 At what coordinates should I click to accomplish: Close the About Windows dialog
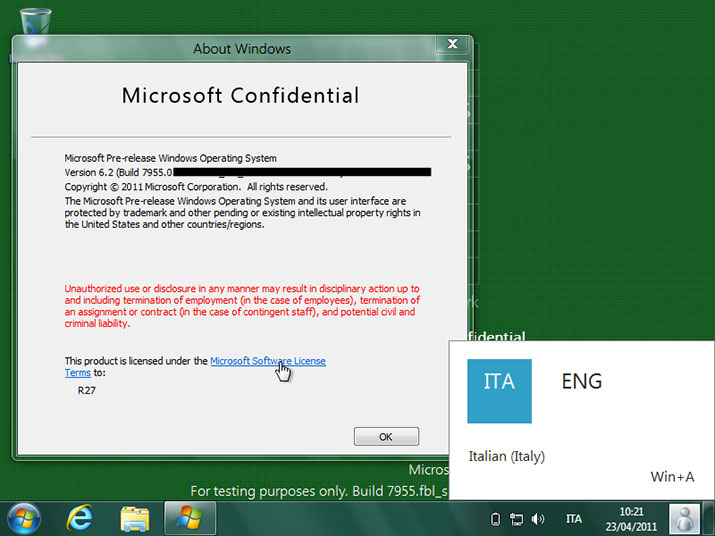pos(452,44)
